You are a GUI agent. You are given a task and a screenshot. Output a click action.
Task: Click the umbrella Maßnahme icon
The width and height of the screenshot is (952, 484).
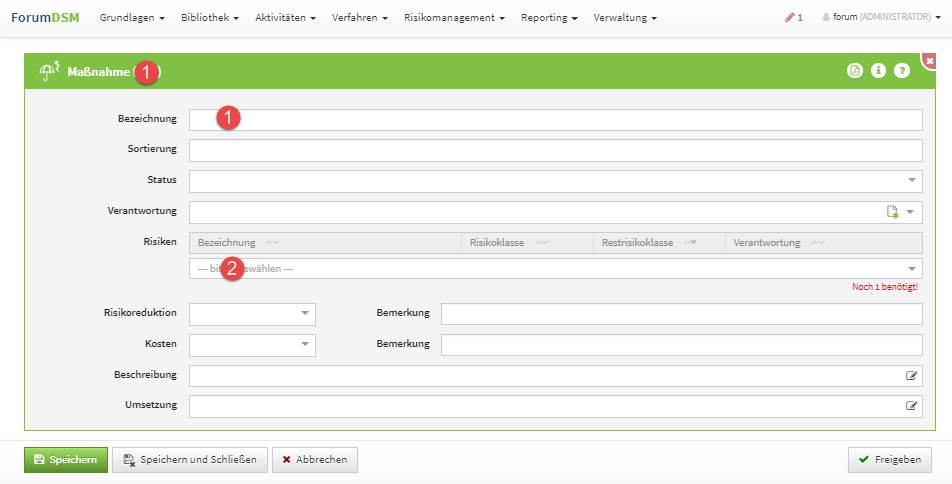[49, 71]
